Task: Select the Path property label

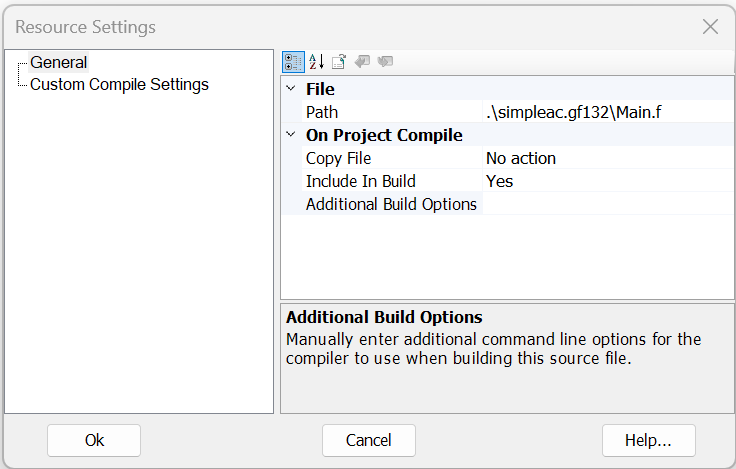Action: 322,112
